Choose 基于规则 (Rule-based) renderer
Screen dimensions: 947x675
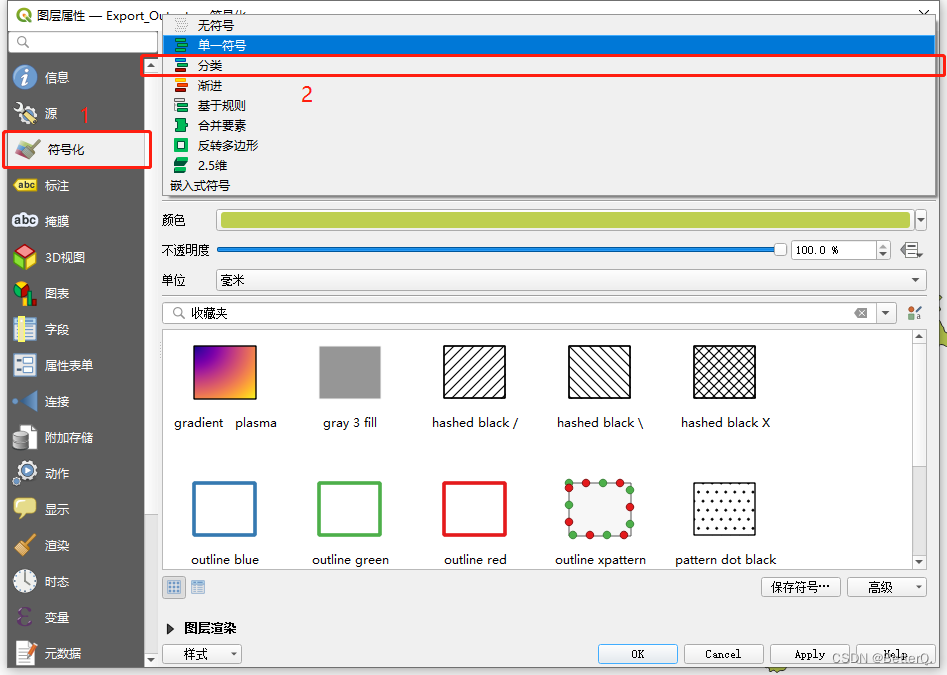(549, 105)
